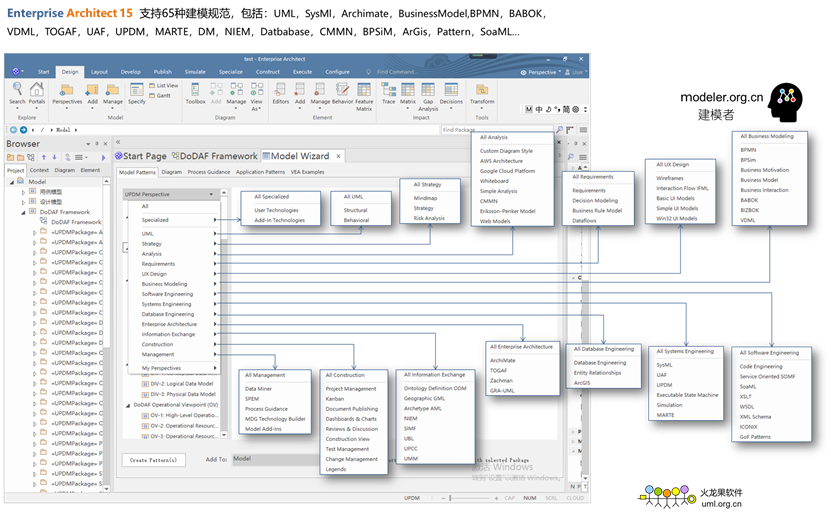Open the Search tool in the Explore group

point(17,93)
